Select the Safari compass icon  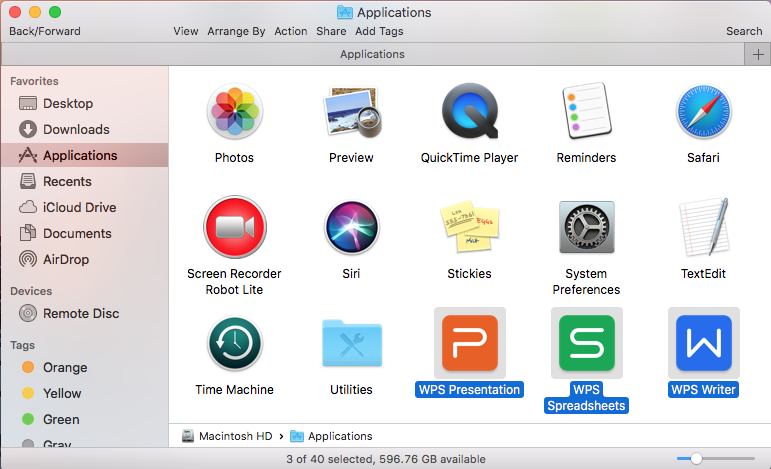(704, 111)
